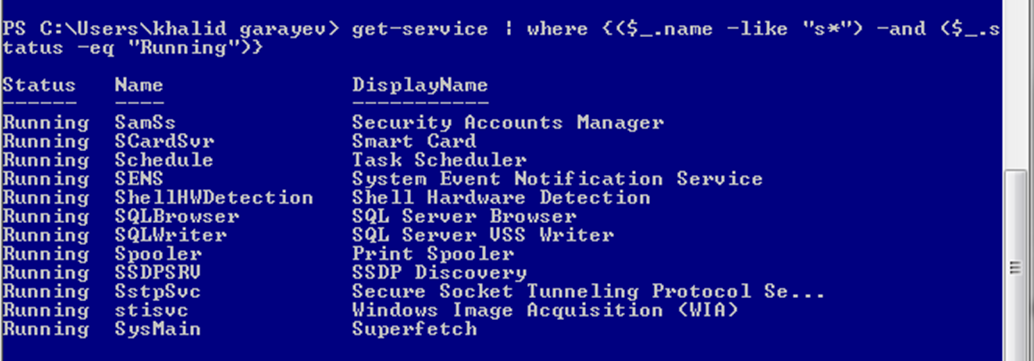Click the vertical scrollbar track above thumb
This screenshot has width=1034, height=361.
pyautogui.click(x=1018, y=82)
